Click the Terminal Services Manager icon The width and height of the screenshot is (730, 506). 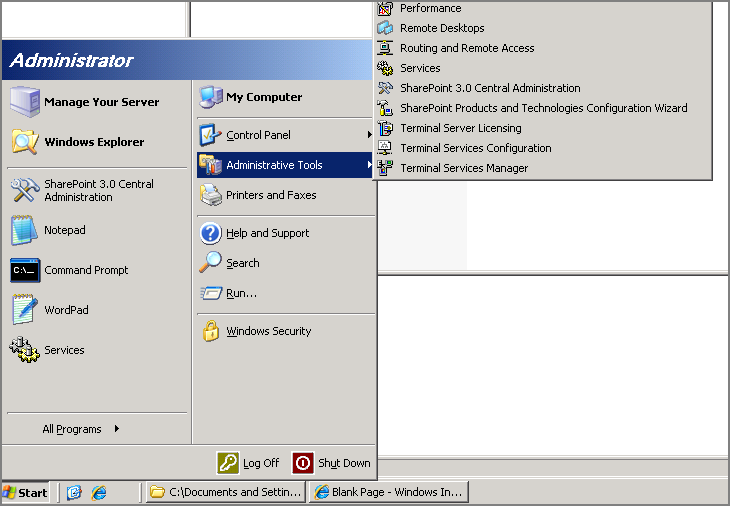point(385,168)
